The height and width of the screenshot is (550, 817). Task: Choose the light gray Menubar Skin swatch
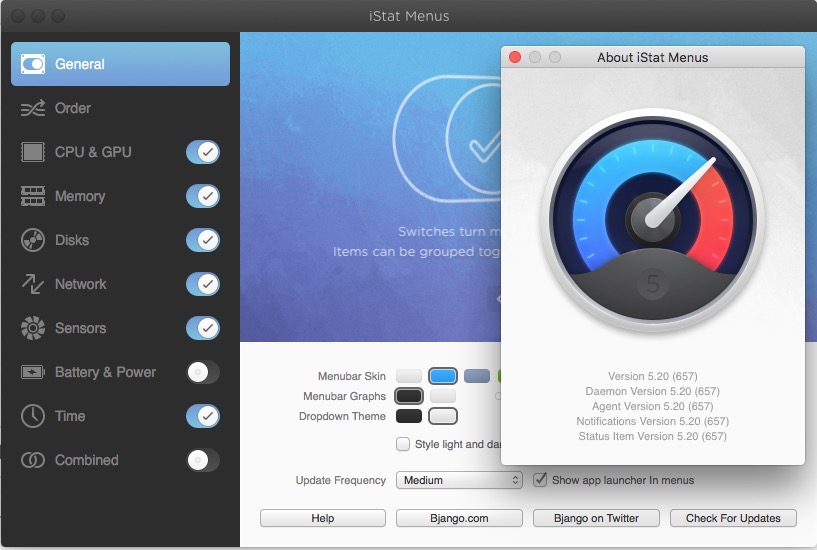pos(409,376)
